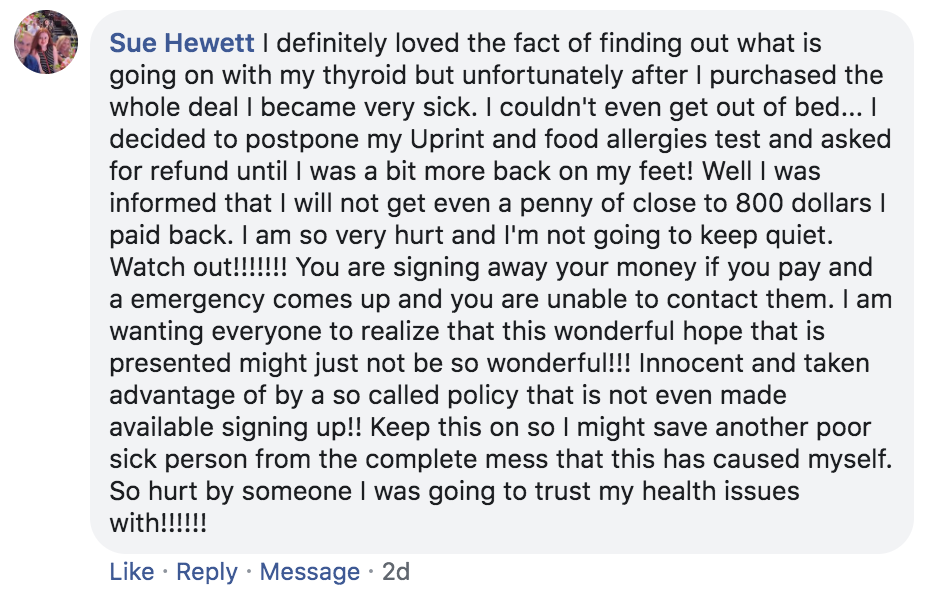Open the Sue Hewett profile name link
Image resolution: width=942 pixels, height=594 pixels.
[x=183, y=43]
